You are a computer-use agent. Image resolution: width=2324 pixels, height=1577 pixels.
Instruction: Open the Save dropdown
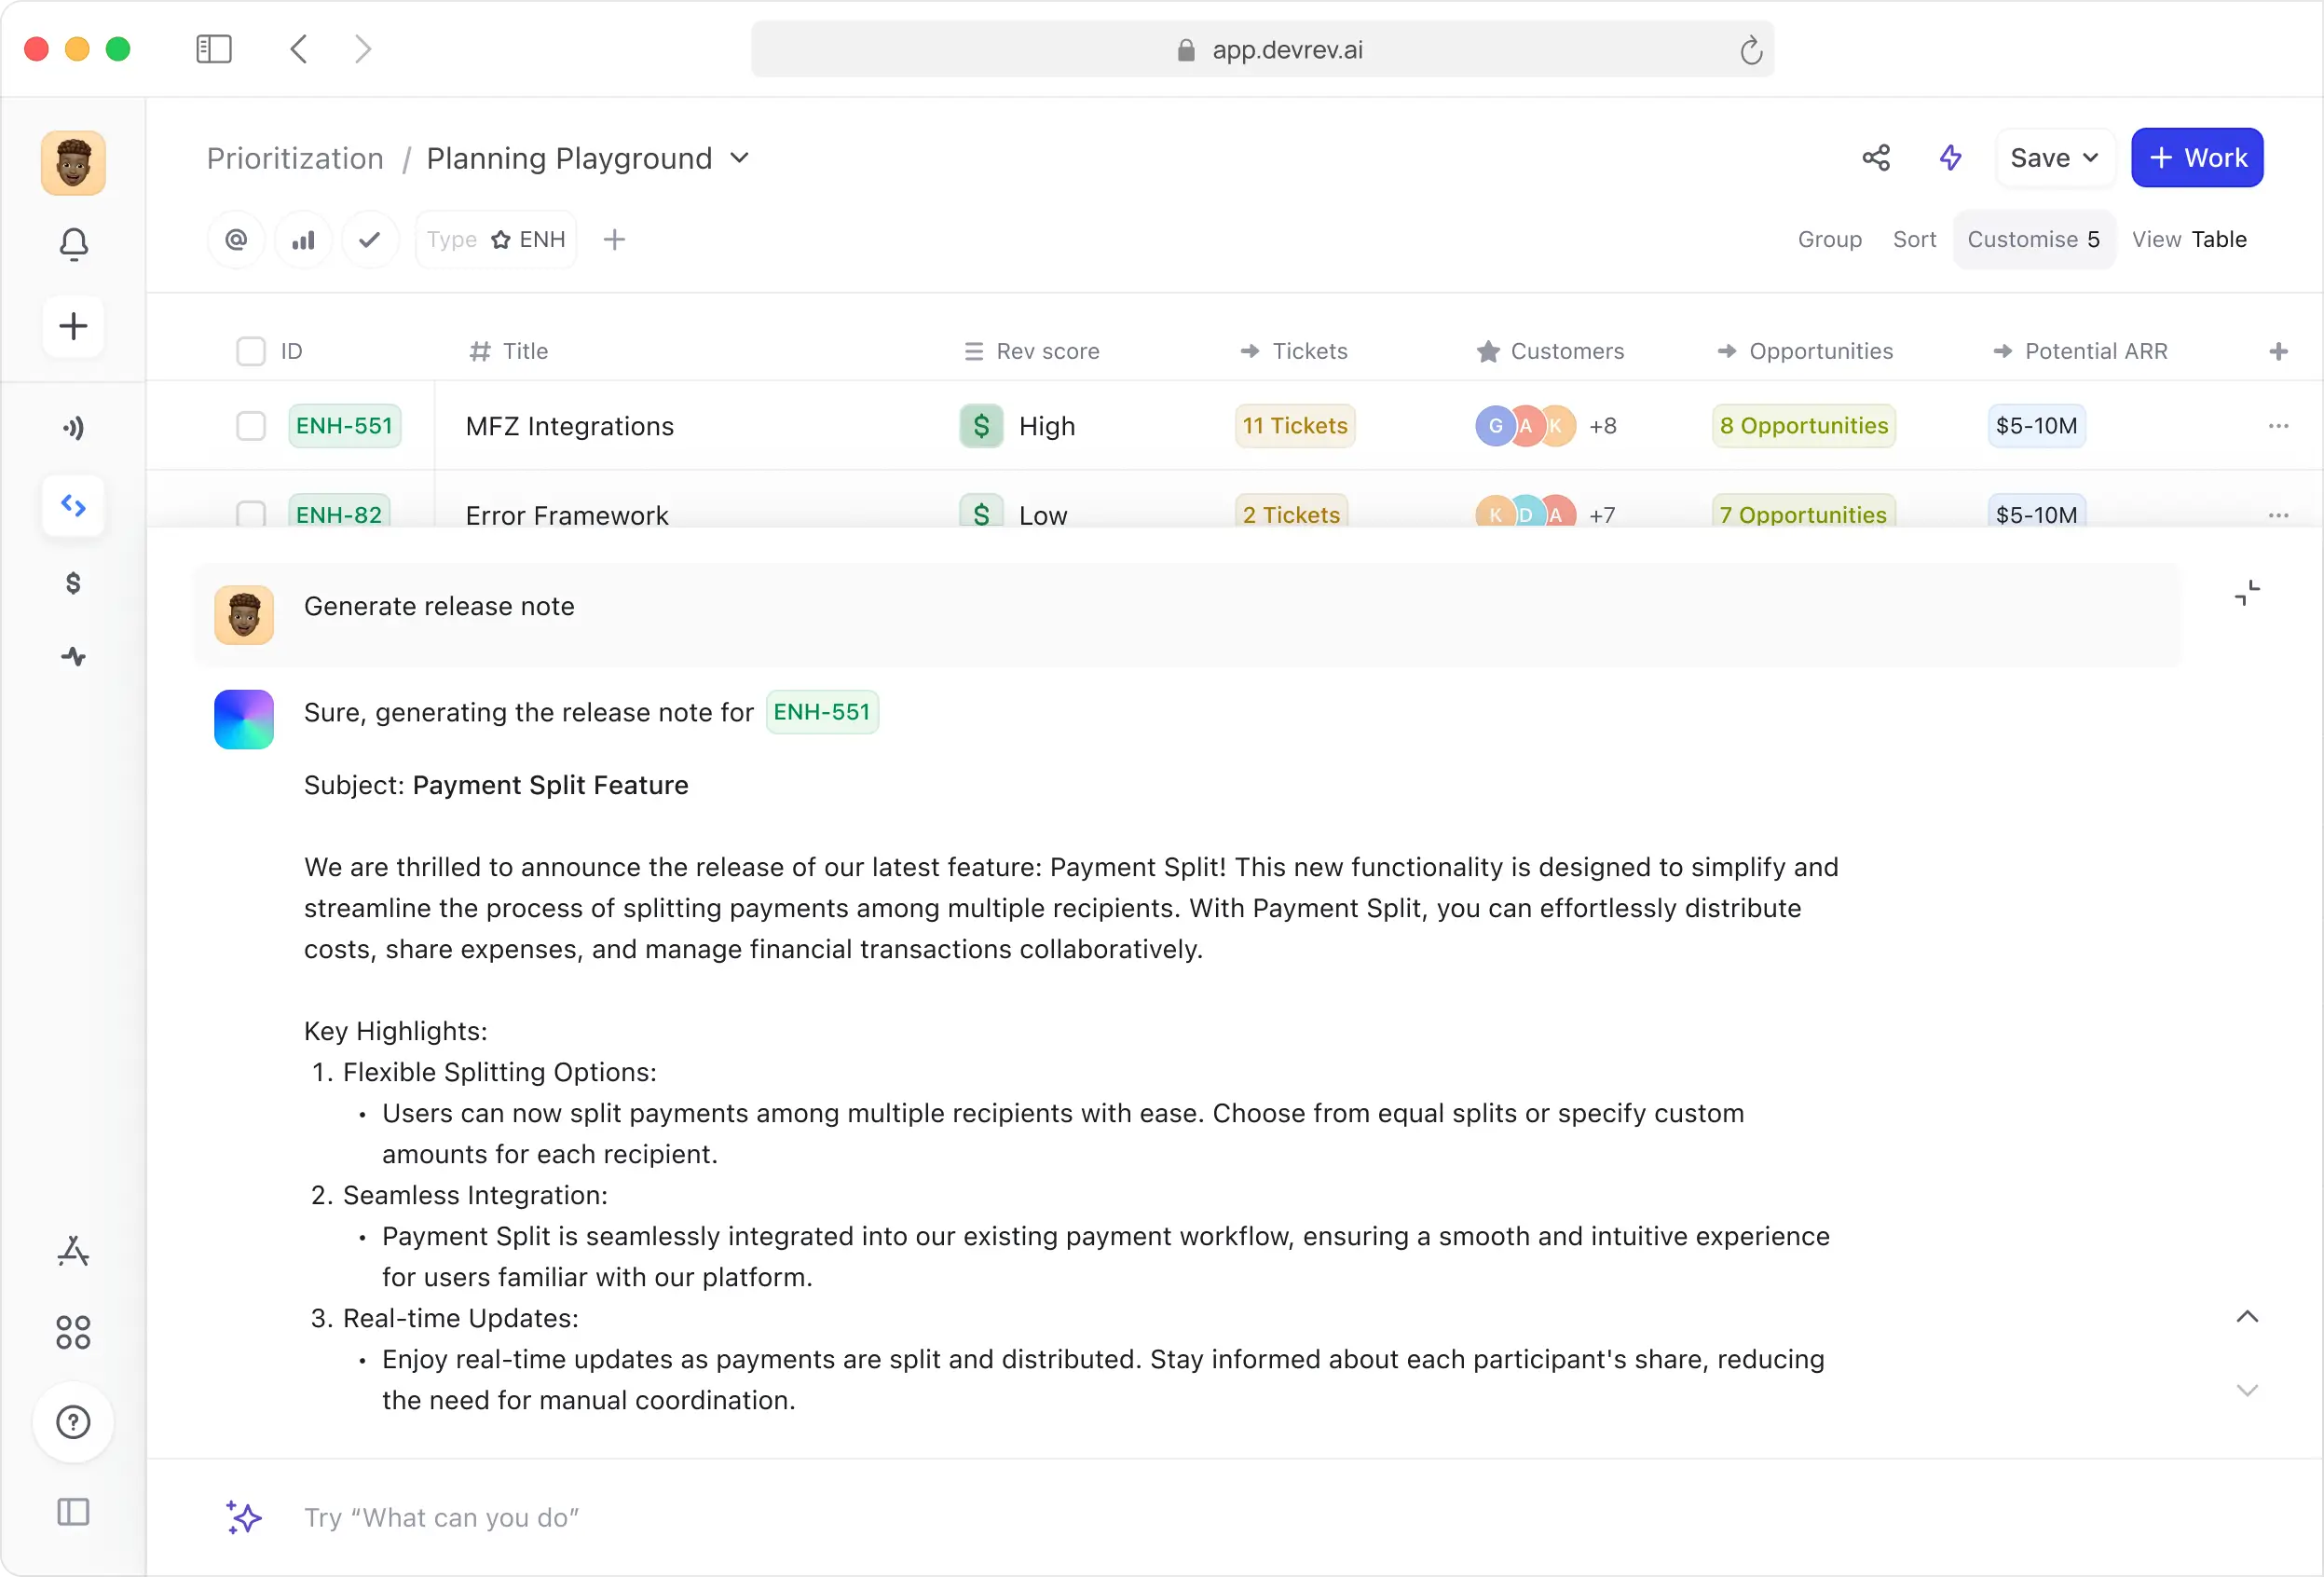pyautogui.click(x=2054, y=158)
